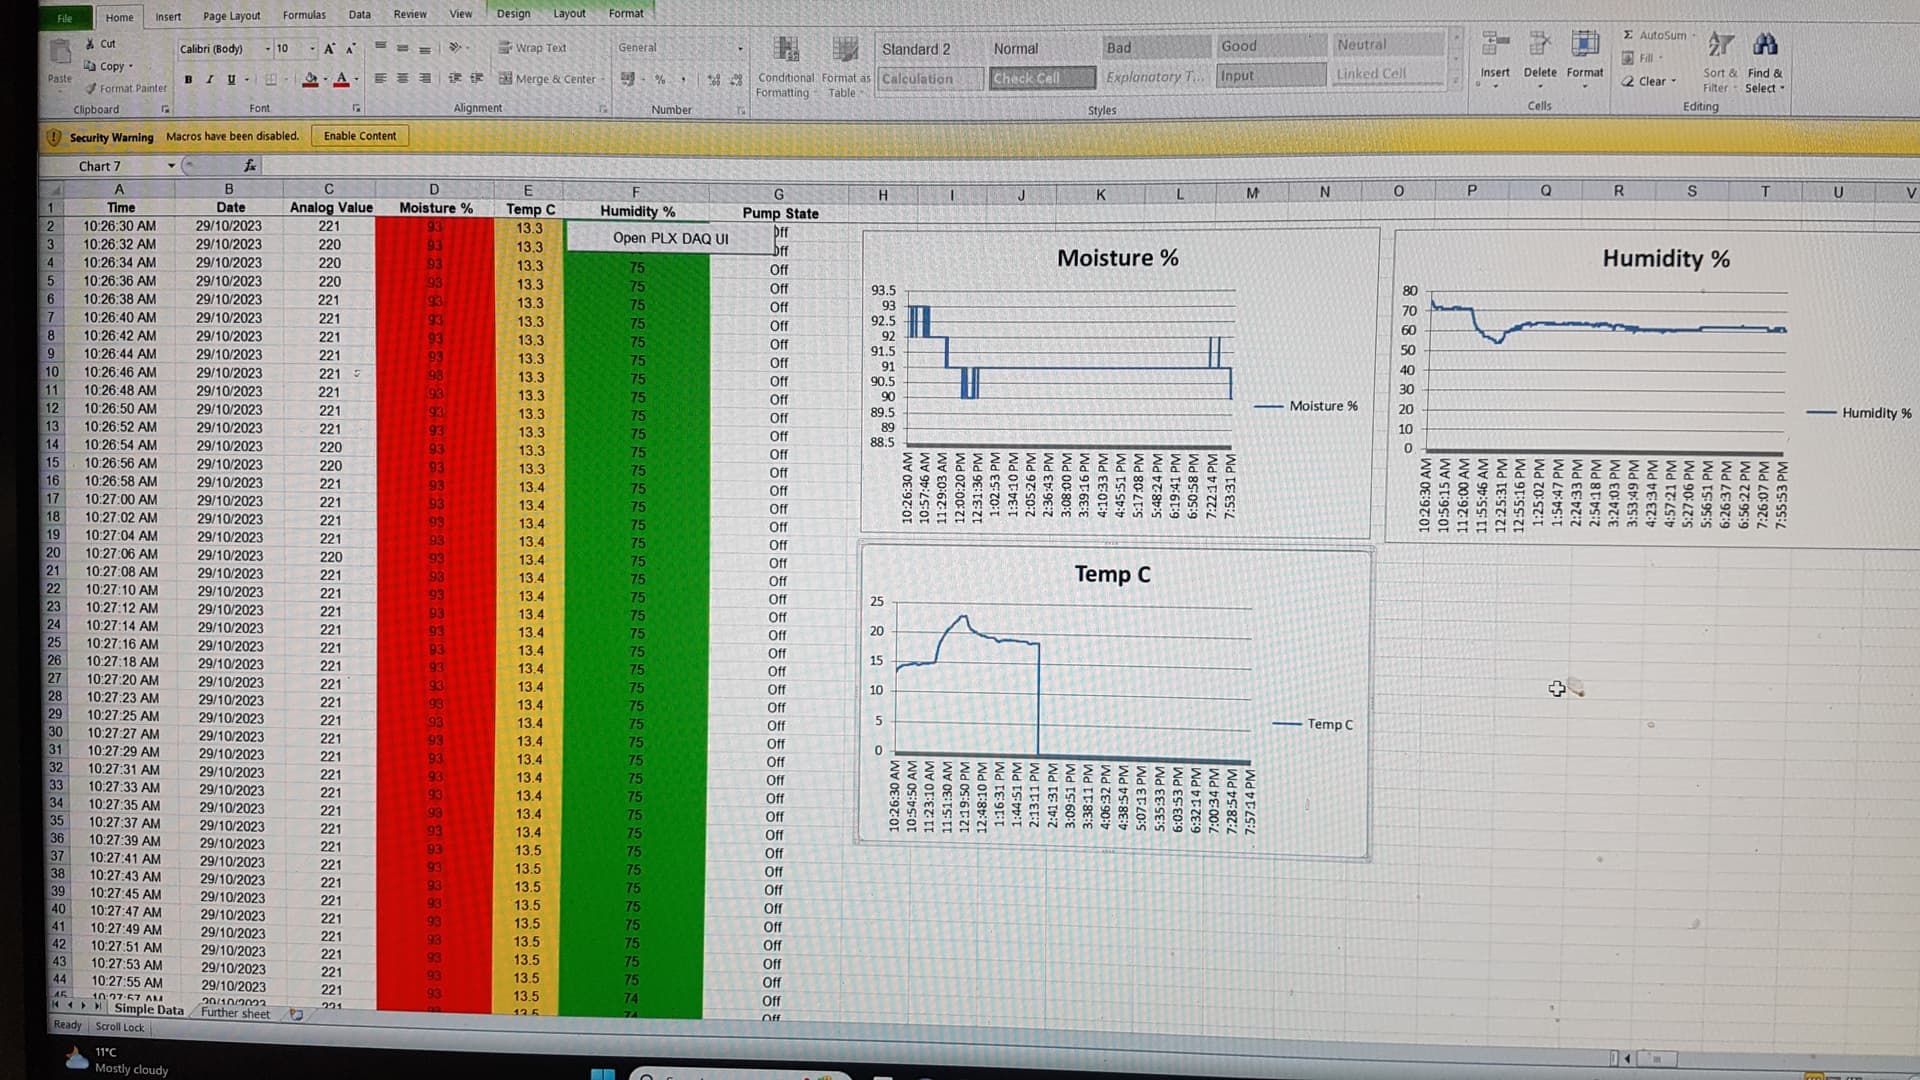Toggle bold formatting
Viewport: 1920px width, 1080px height.
(x=187, y=77)
